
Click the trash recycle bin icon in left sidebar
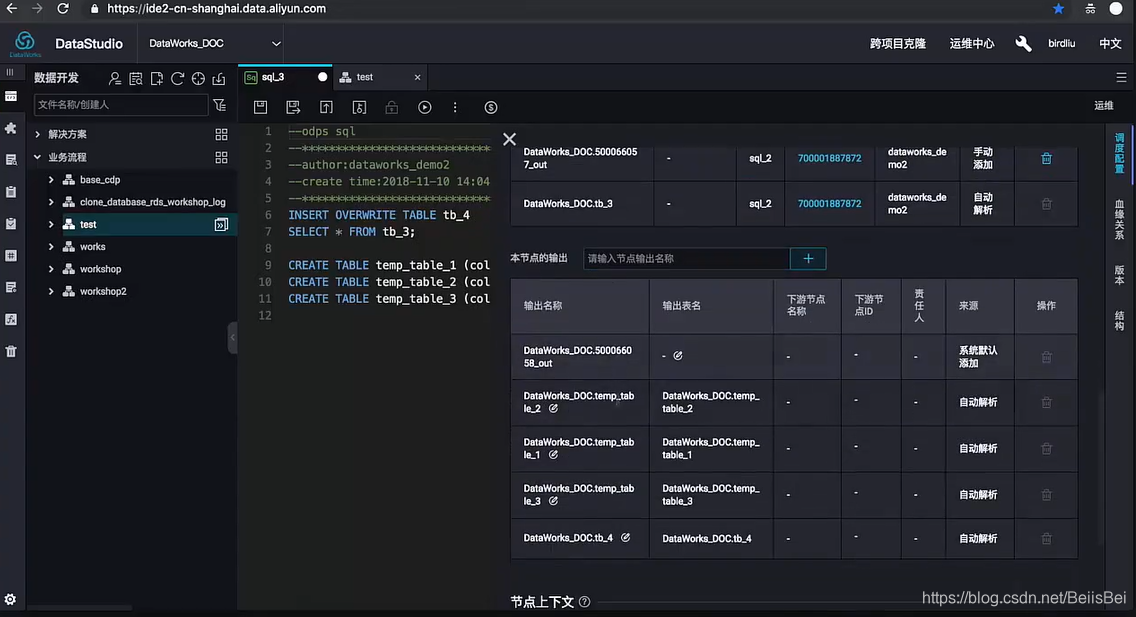coord(11,351)
